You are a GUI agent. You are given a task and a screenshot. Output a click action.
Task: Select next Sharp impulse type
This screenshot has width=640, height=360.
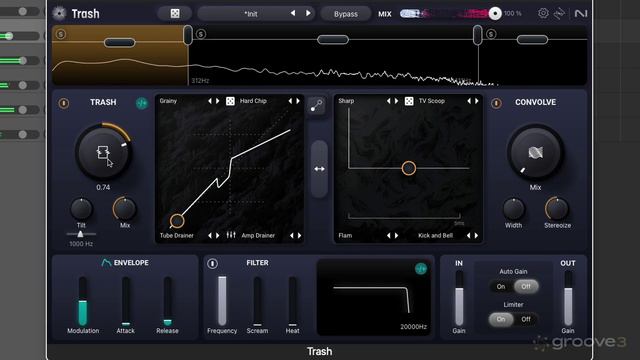396,101
